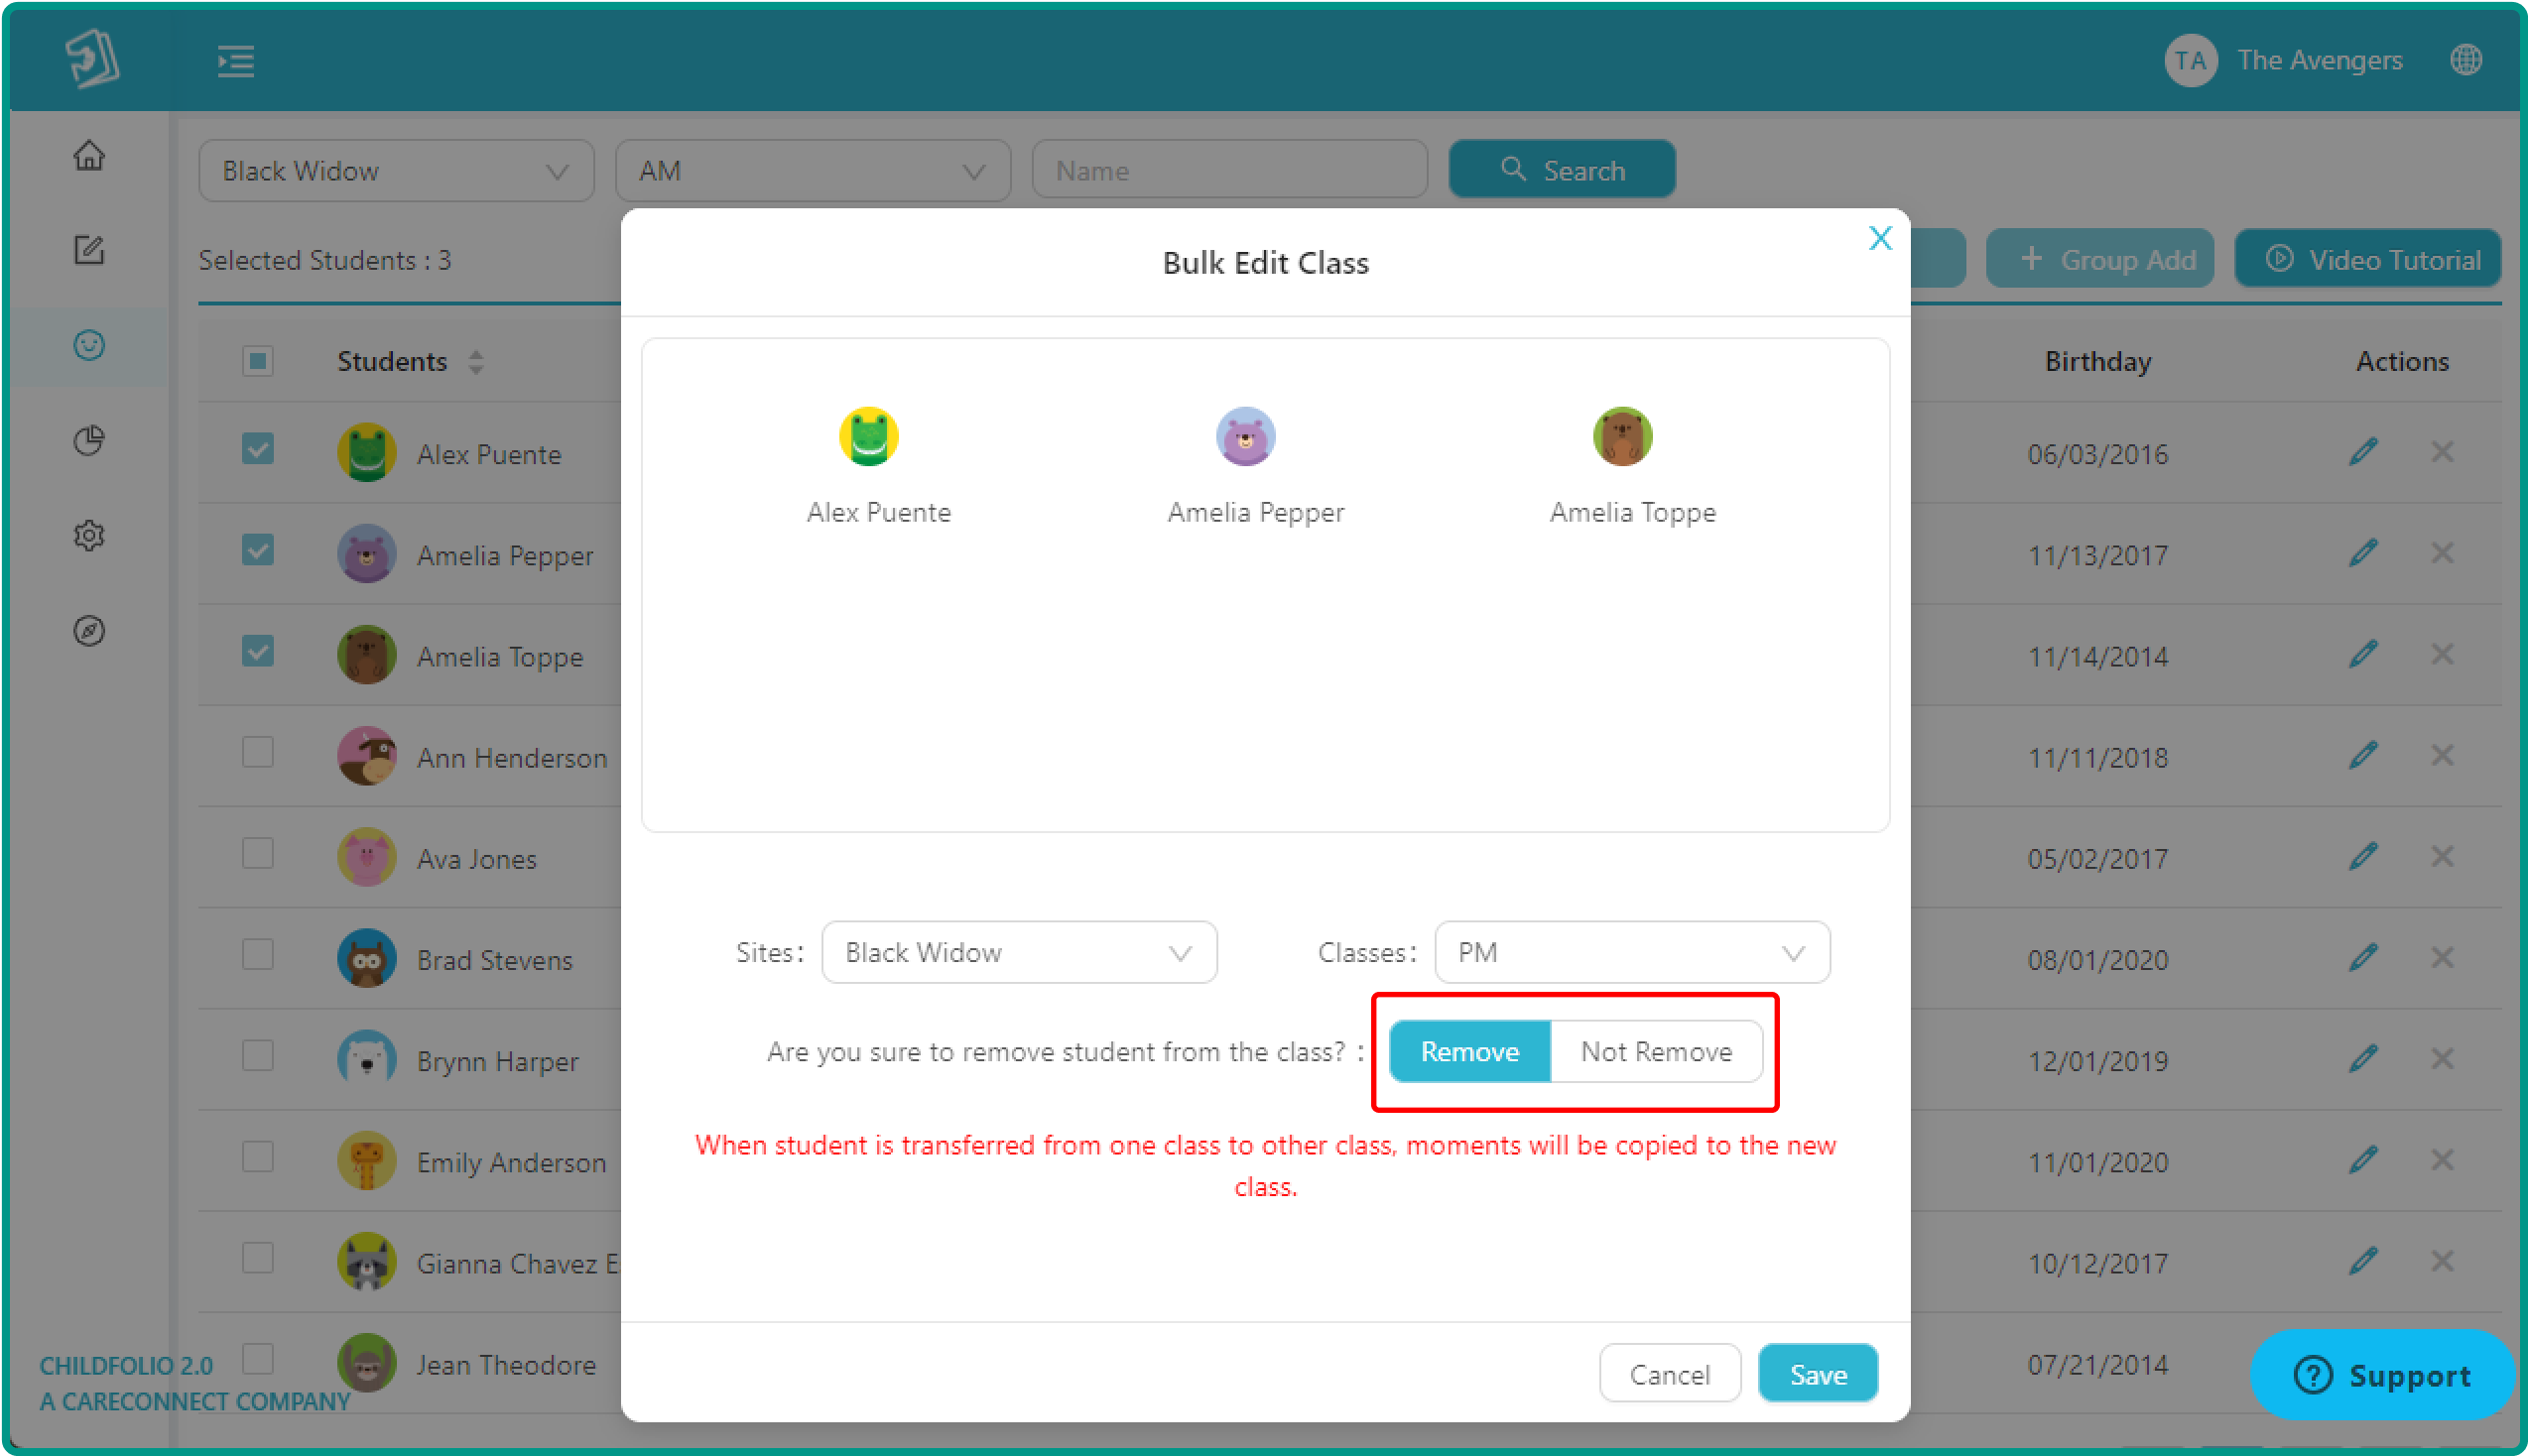2528x1456 pixels.
Task: Sort by Students column arrows
Action: coord(476,362)
